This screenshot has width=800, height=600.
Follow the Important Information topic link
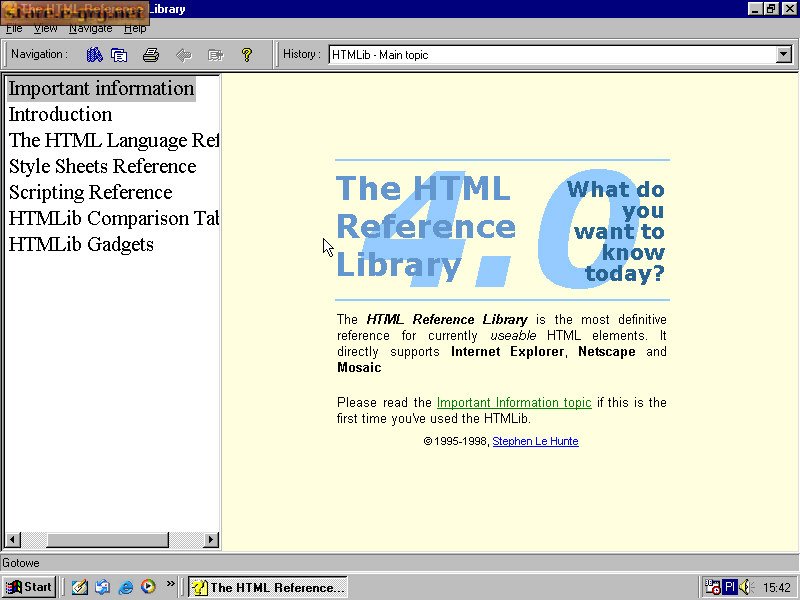[x=514, y=403]
